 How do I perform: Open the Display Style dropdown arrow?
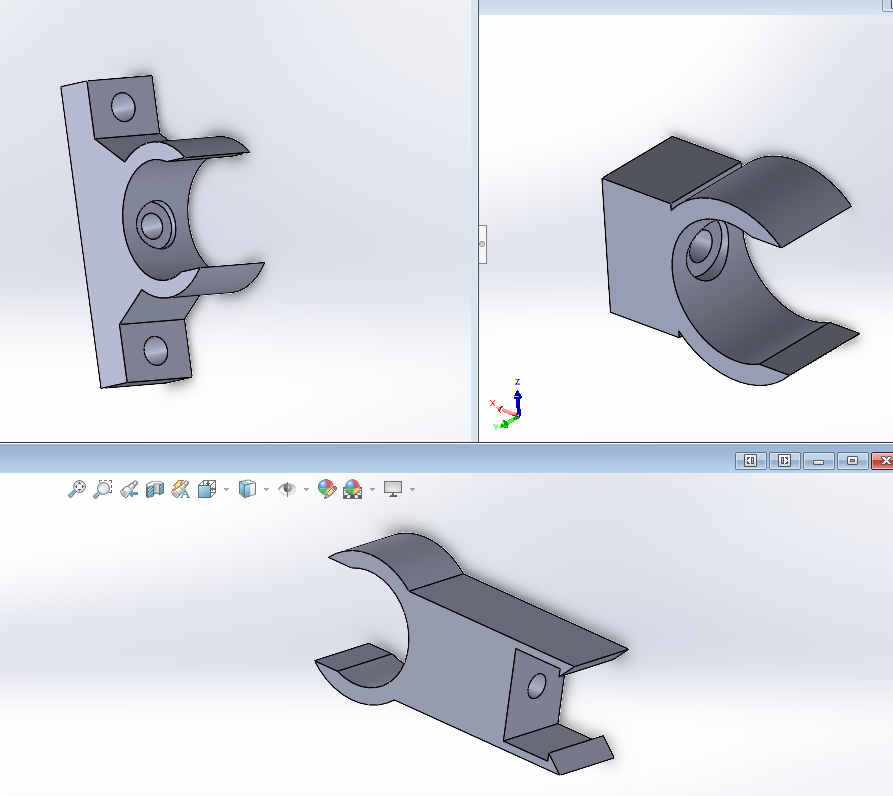tap(266, 489)
